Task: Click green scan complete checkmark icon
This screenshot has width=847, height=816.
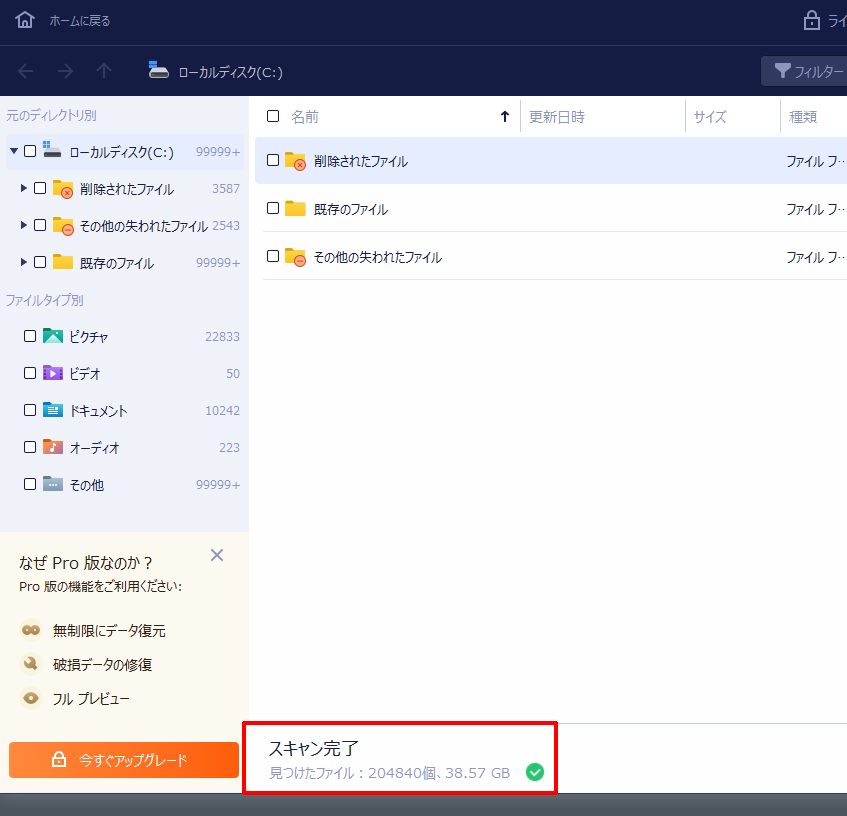Action: click(x=535, y=772)
